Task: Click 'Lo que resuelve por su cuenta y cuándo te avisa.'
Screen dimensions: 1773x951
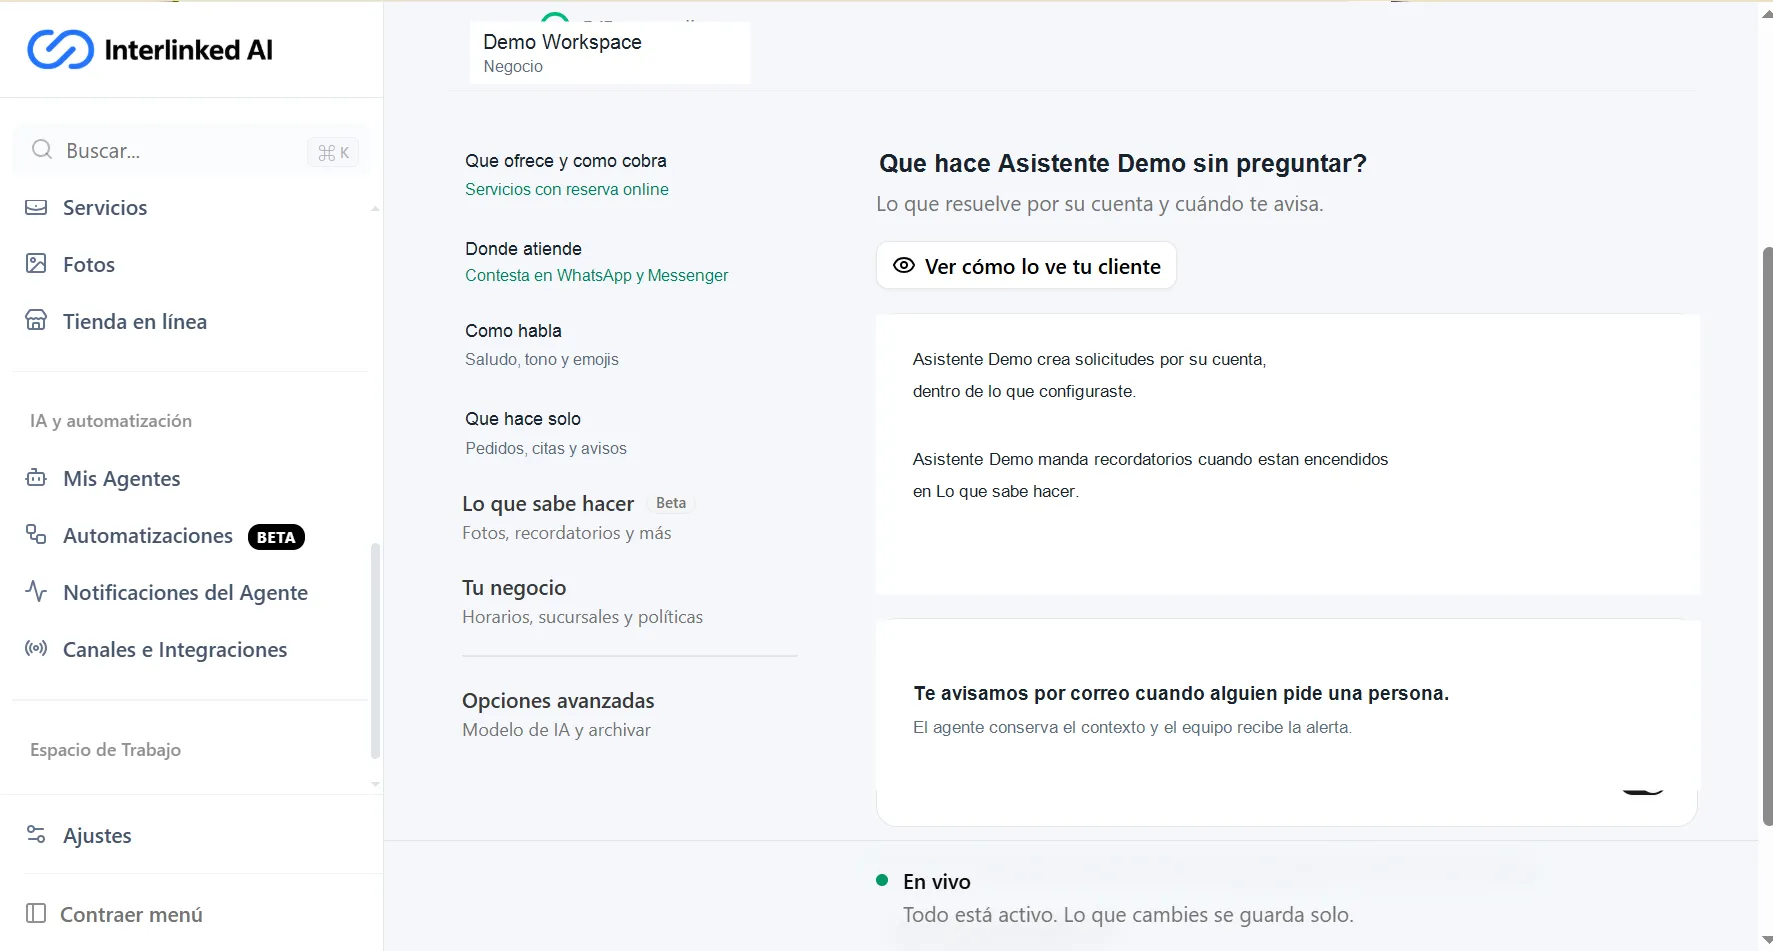Action: 1100,204
